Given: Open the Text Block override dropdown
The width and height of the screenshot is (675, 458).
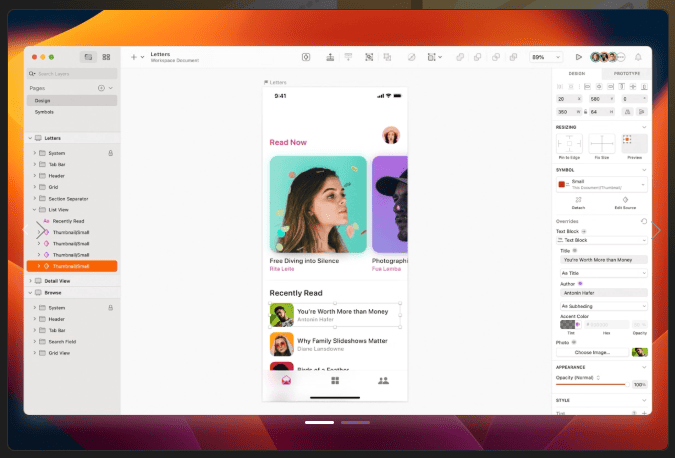Looking at the screenshot, I should coord(602,240).
